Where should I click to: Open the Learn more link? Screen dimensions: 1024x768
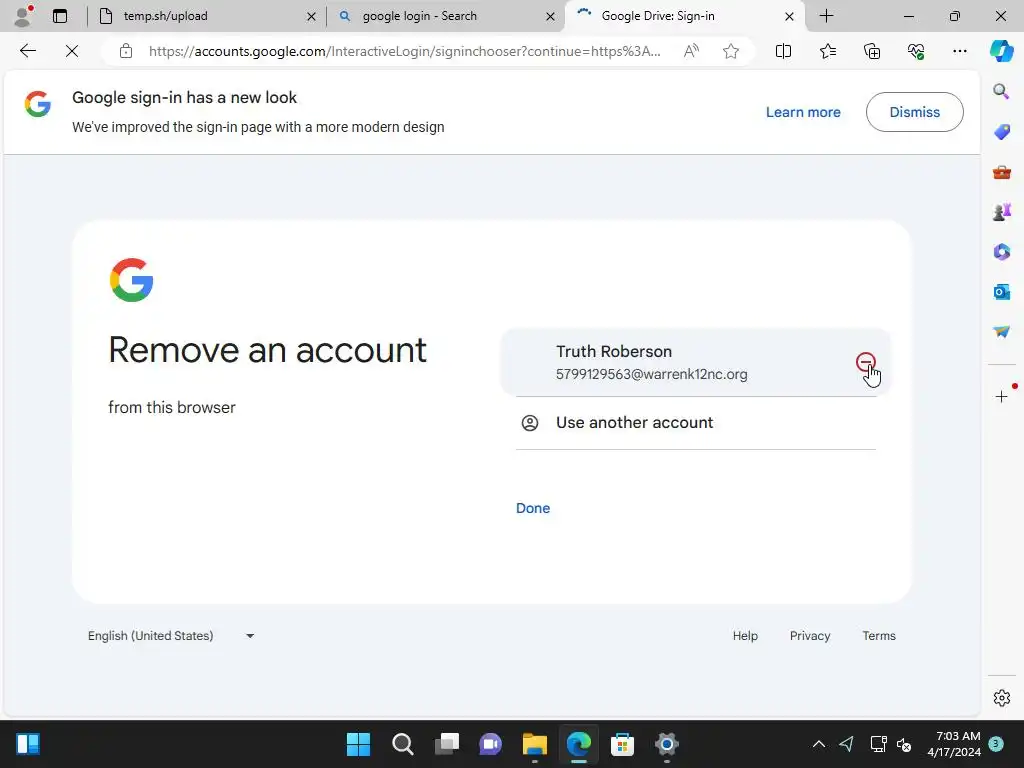point(803,112)
